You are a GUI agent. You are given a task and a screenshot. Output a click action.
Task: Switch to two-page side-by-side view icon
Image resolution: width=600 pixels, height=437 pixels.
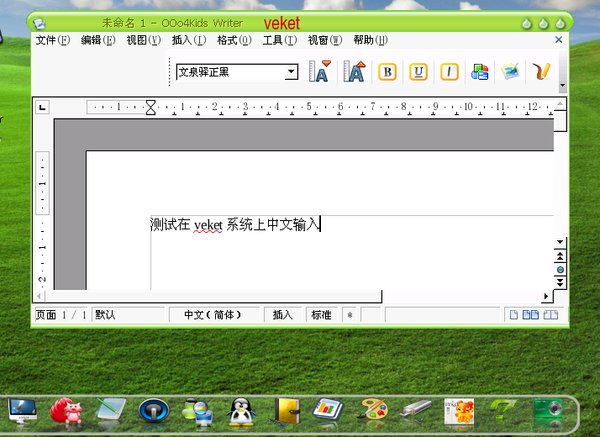pyautogui.click(x=531, y=315)
